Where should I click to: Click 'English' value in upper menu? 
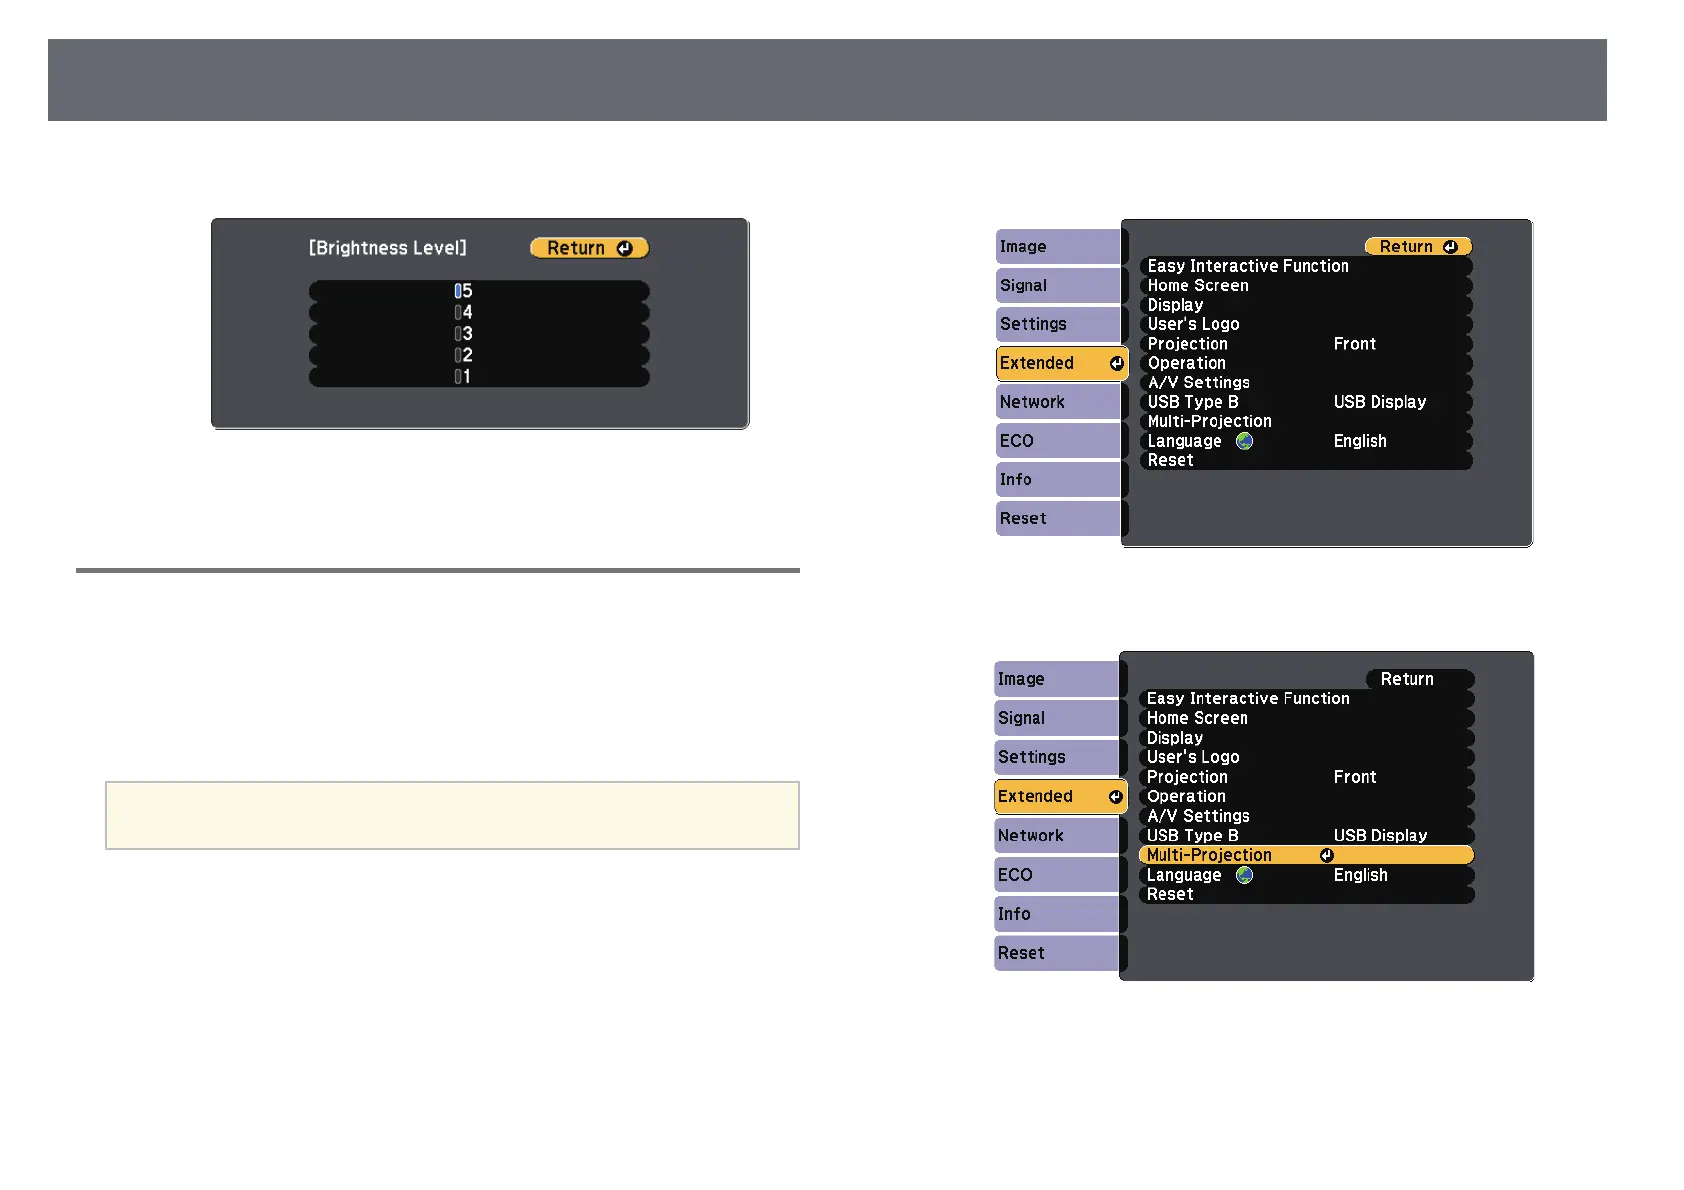pos(1360,441)
